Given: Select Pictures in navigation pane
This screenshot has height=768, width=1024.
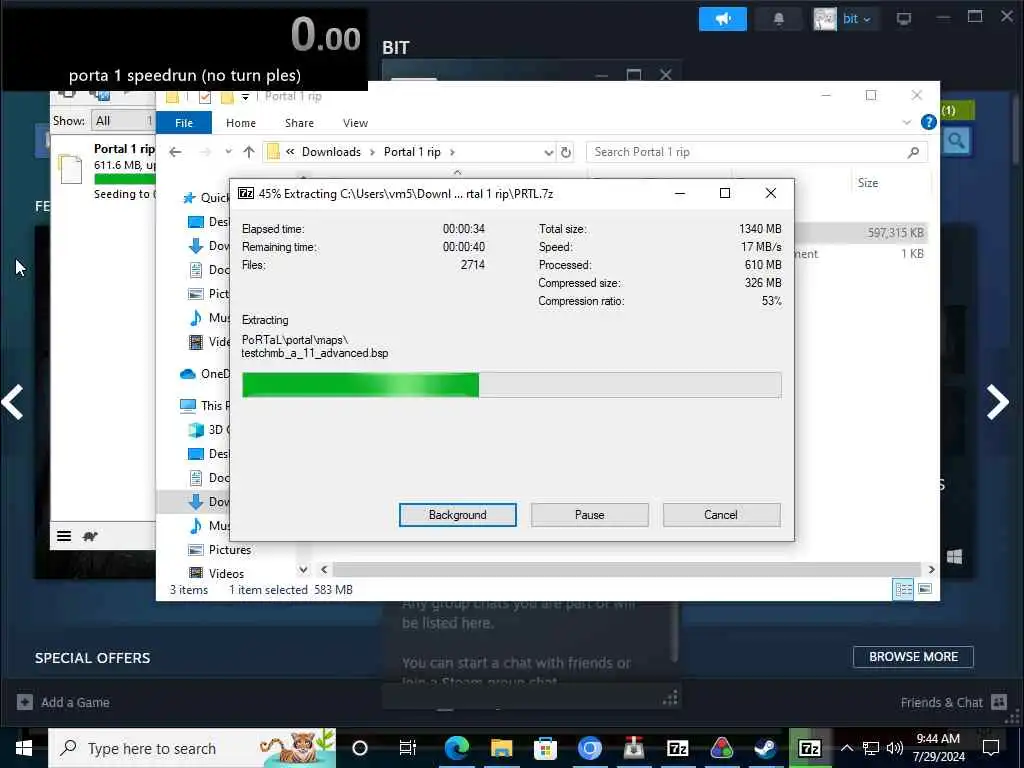Looking at the screenshot, I should point(219,550).
